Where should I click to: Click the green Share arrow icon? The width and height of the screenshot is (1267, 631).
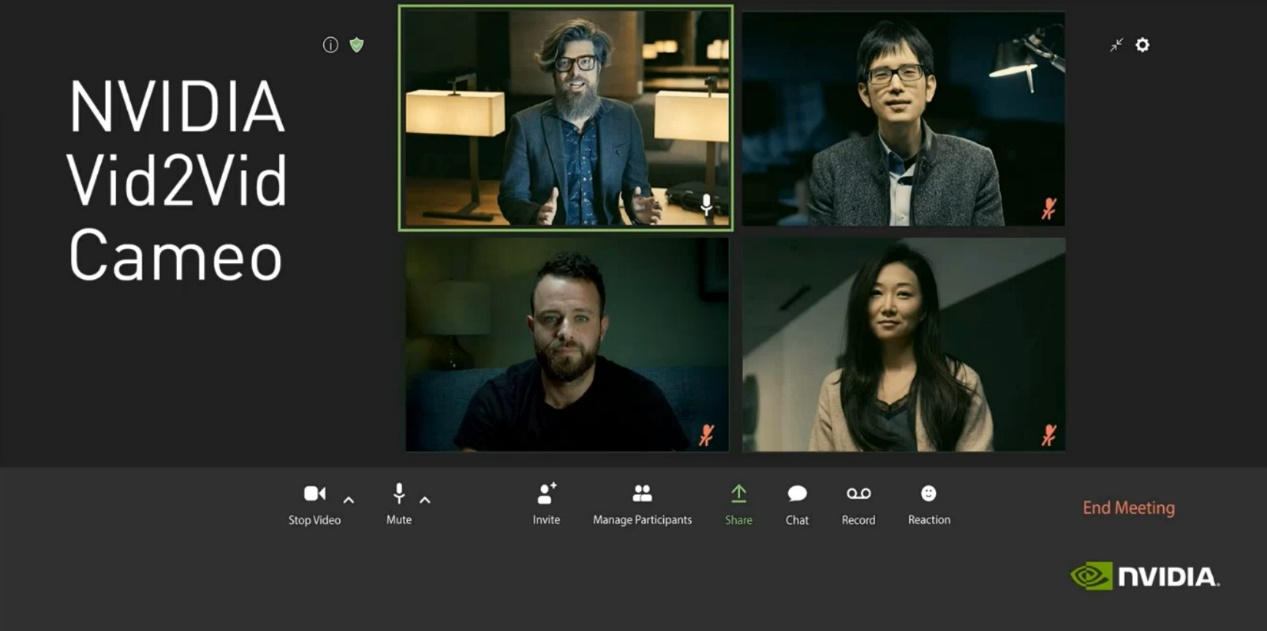738,493
